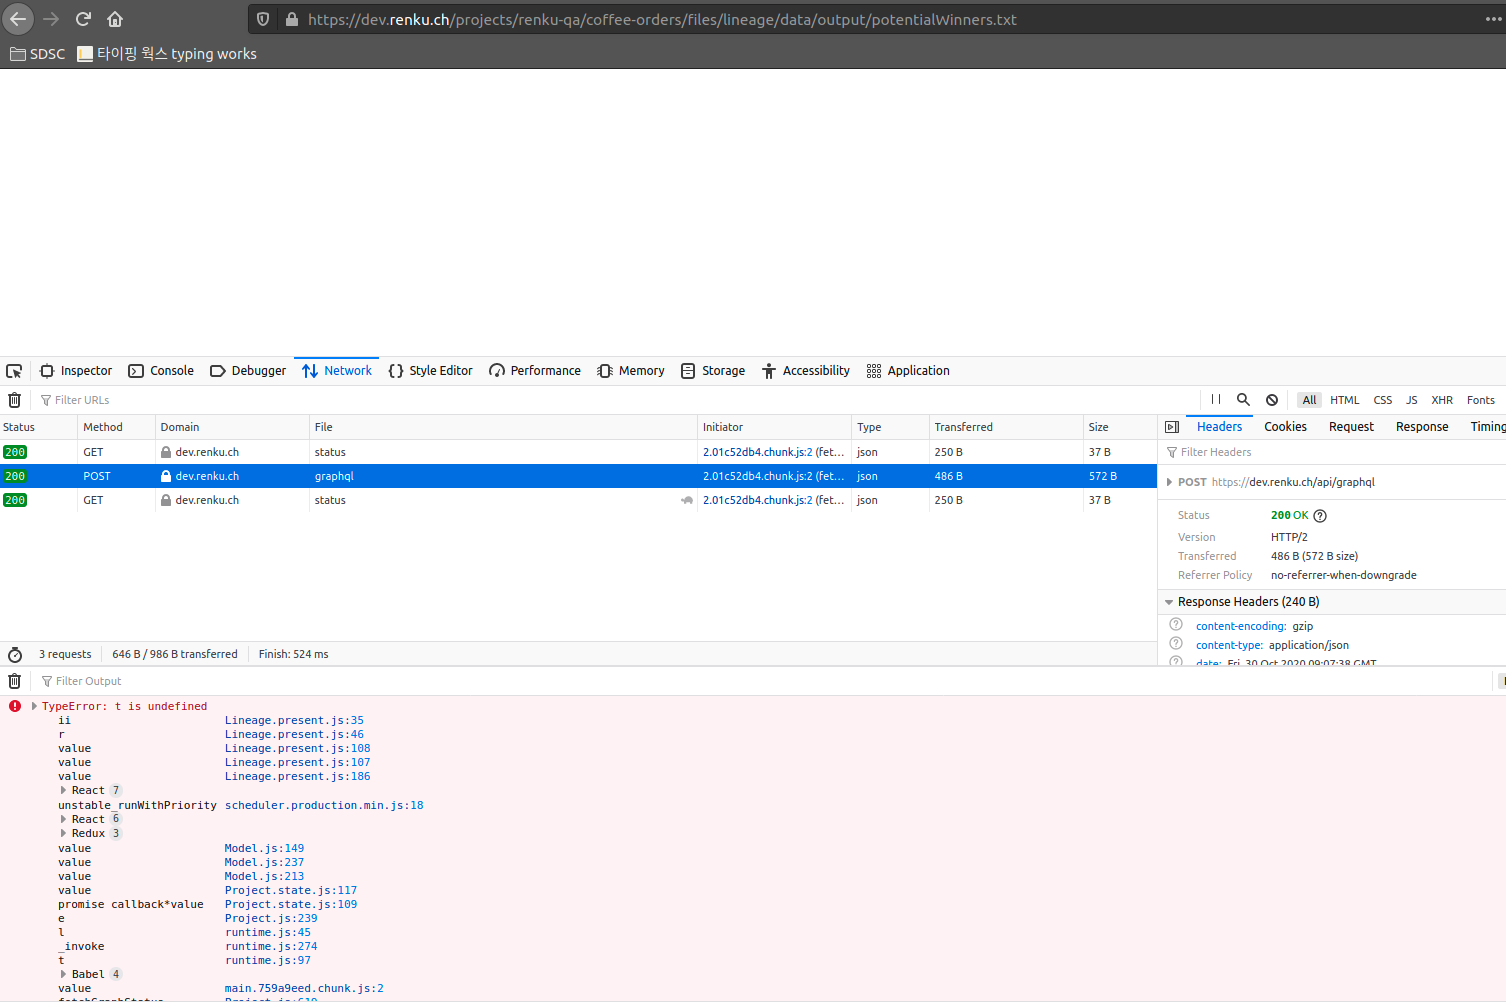Open the network request search
This screenshot has width=1506, height=1005.
(1243, 399)
